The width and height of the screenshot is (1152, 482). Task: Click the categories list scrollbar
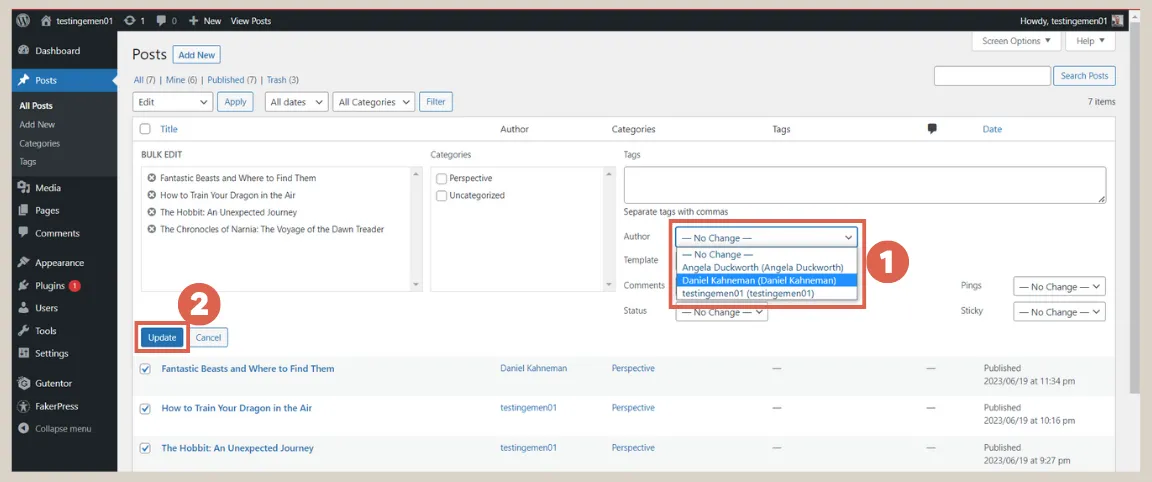[608, 229]
